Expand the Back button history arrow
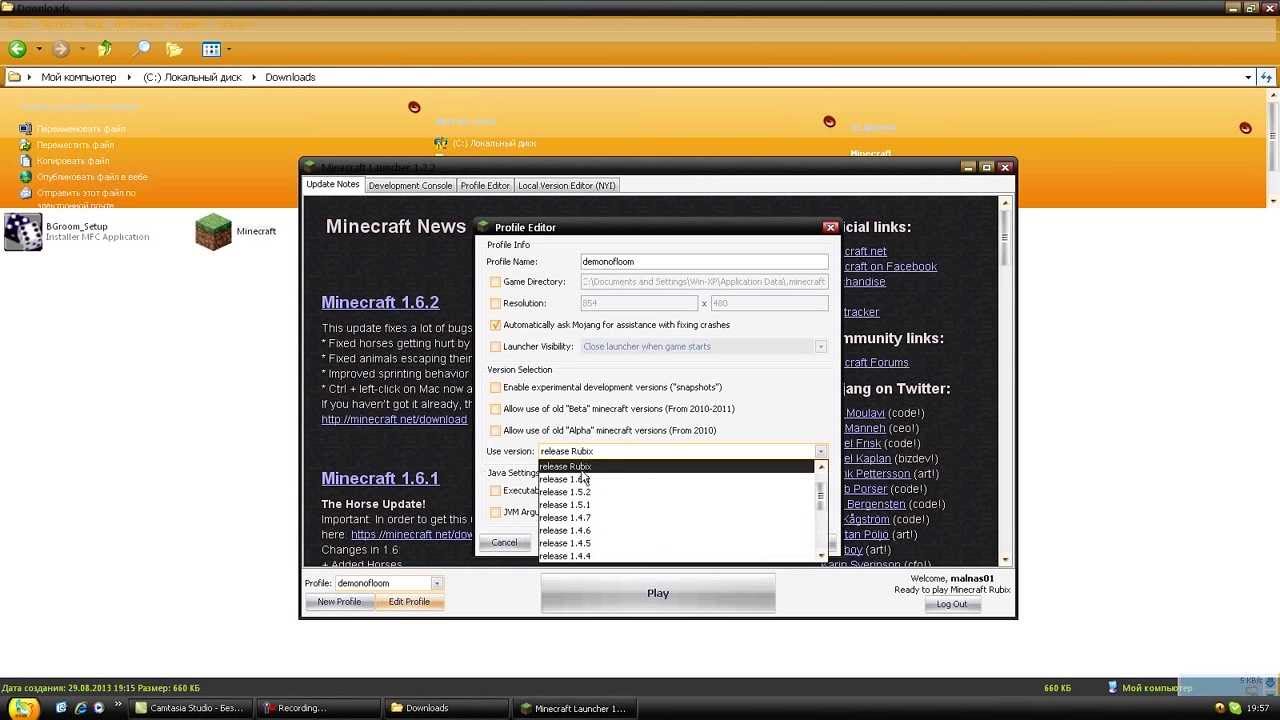The image size is (1280, 720). pyautogui.click(x=39, y=49)
